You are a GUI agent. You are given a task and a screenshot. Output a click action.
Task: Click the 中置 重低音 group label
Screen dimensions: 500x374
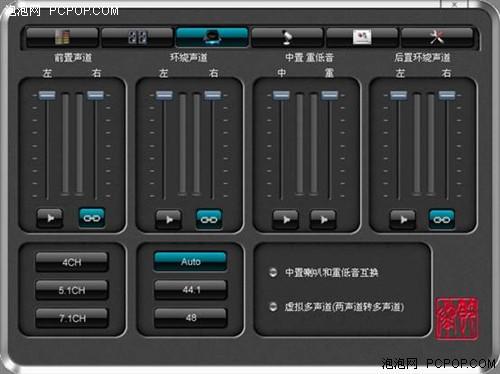(x=309, y=57)
